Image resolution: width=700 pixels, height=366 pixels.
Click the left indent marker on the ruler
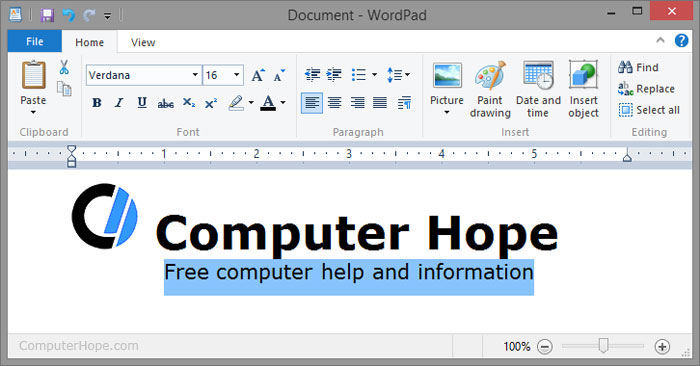click(x=71, y=156)
